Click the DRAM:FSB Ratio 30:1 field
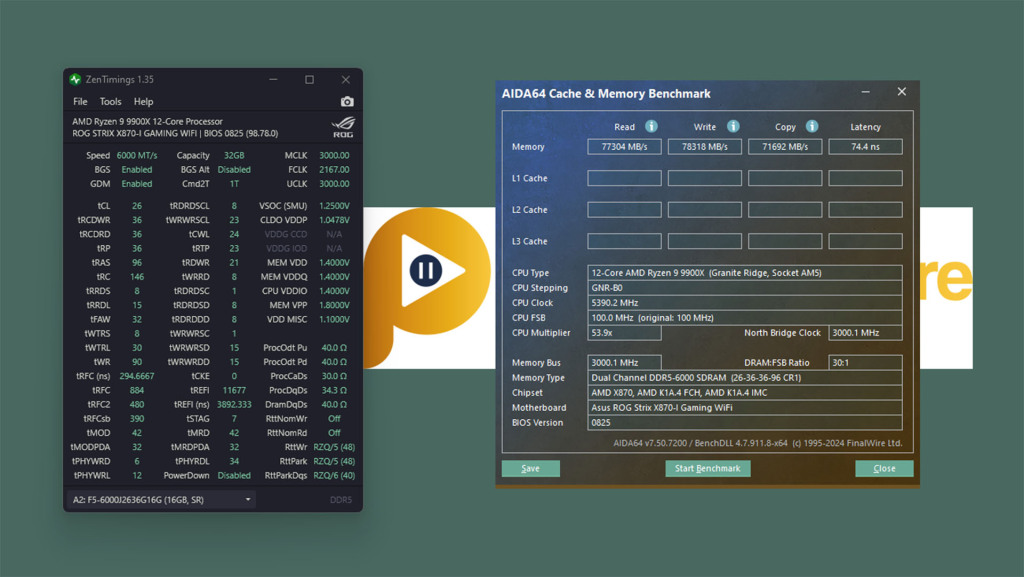The image size is (1024, 577). (x=865, y=363)
